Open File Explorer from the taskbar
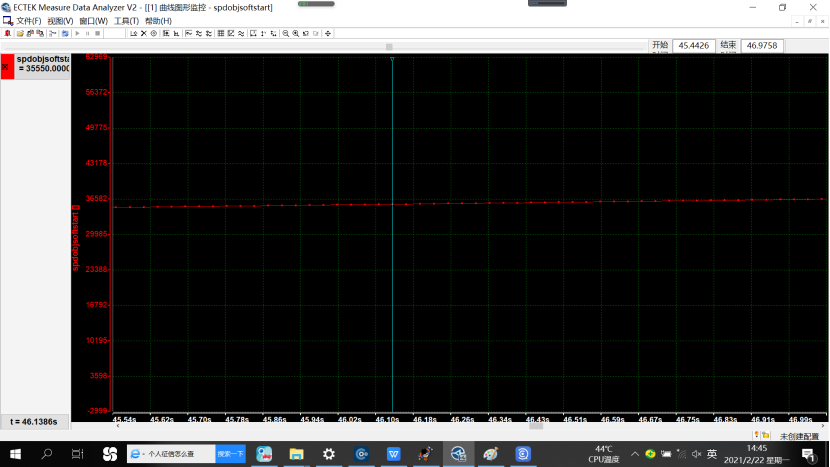Image resolution: width=830 pixels, height=467 pixels. pos(296,454)
